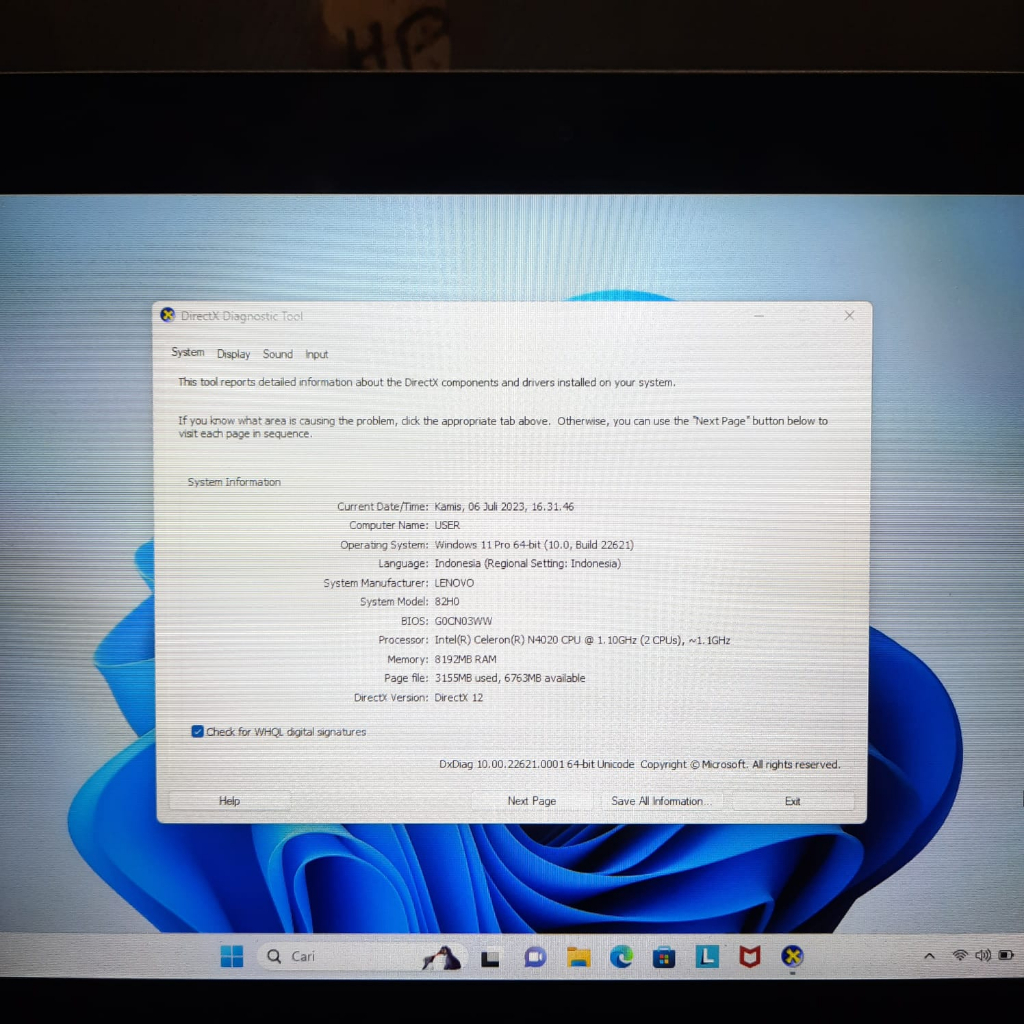Launch the Chat app from taskbar
The width and height of the screenshot is (1024, 1024).
[535, 958]
